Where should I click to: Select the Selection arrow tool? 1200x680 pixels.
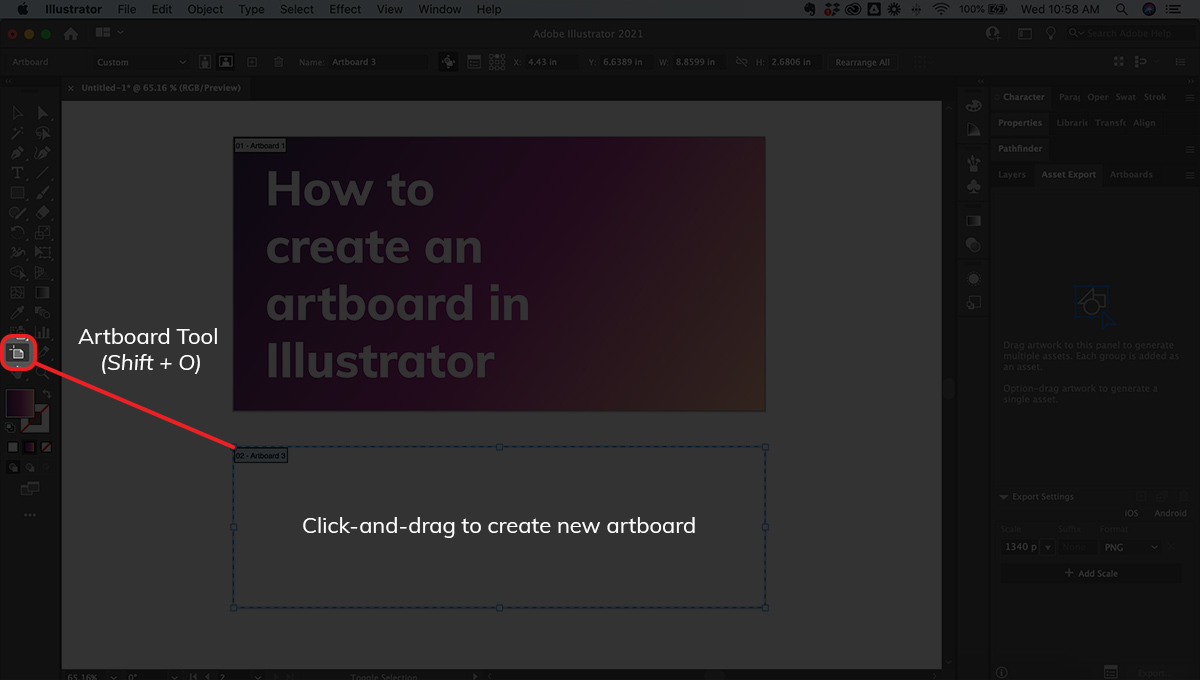coord(17,113)
